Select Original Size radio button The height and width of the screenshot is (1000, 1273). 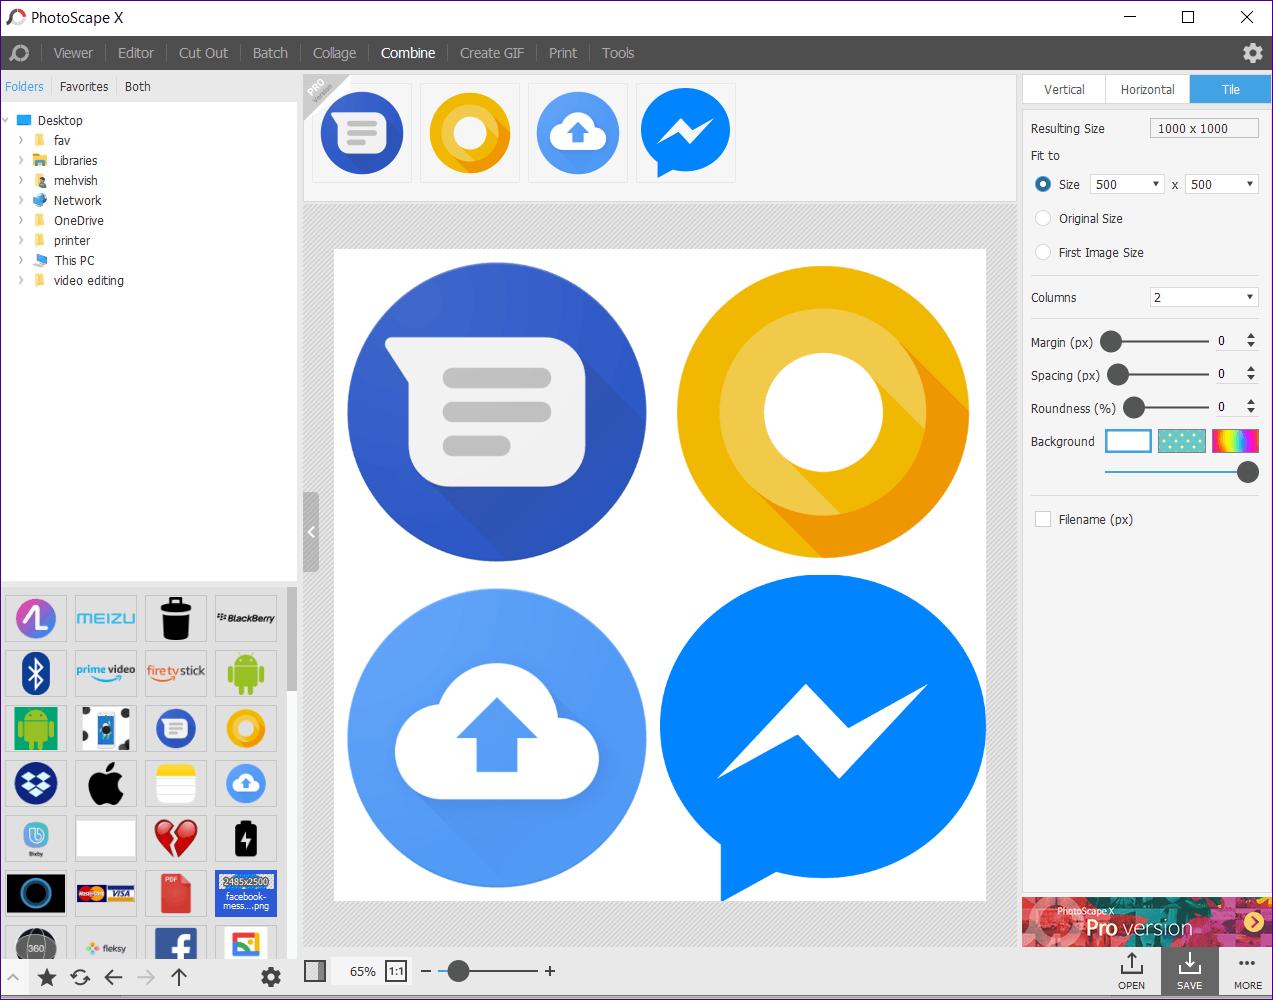1043,218
